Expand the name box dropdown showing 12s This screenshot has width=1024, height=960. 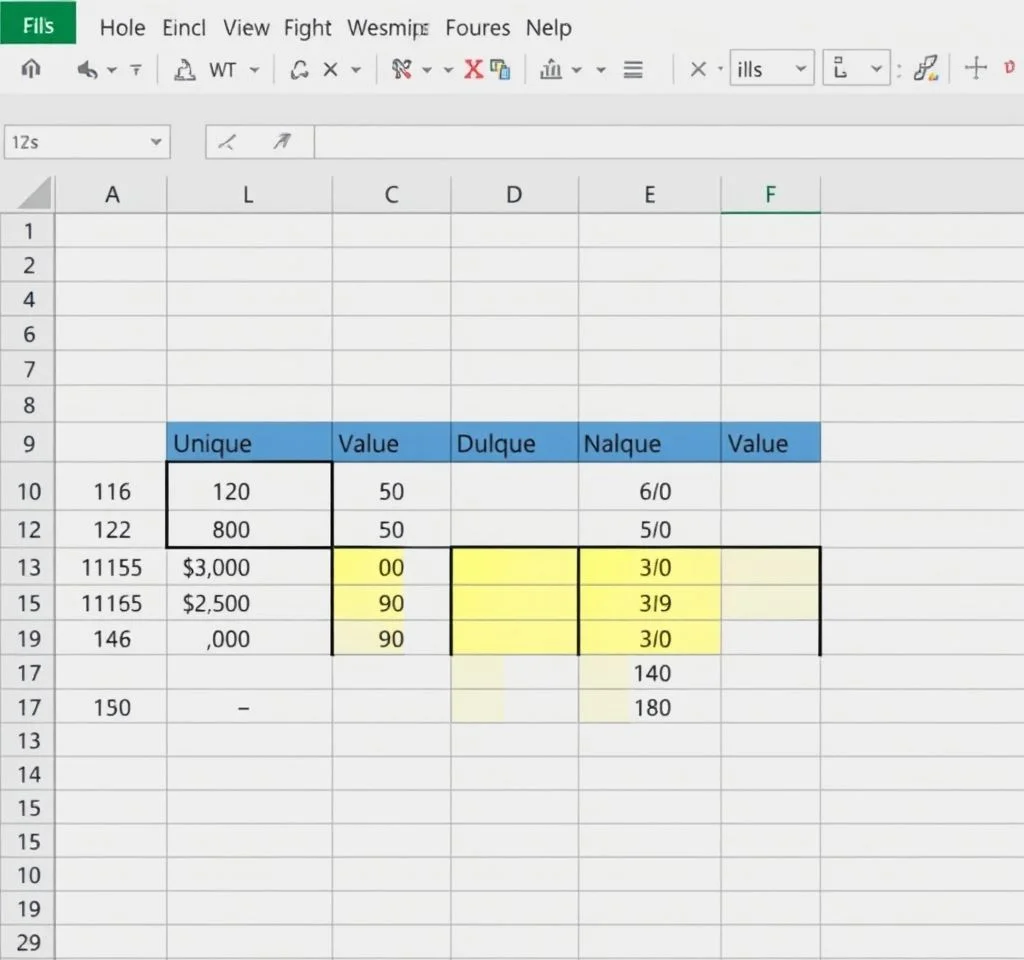coord(156,142)
